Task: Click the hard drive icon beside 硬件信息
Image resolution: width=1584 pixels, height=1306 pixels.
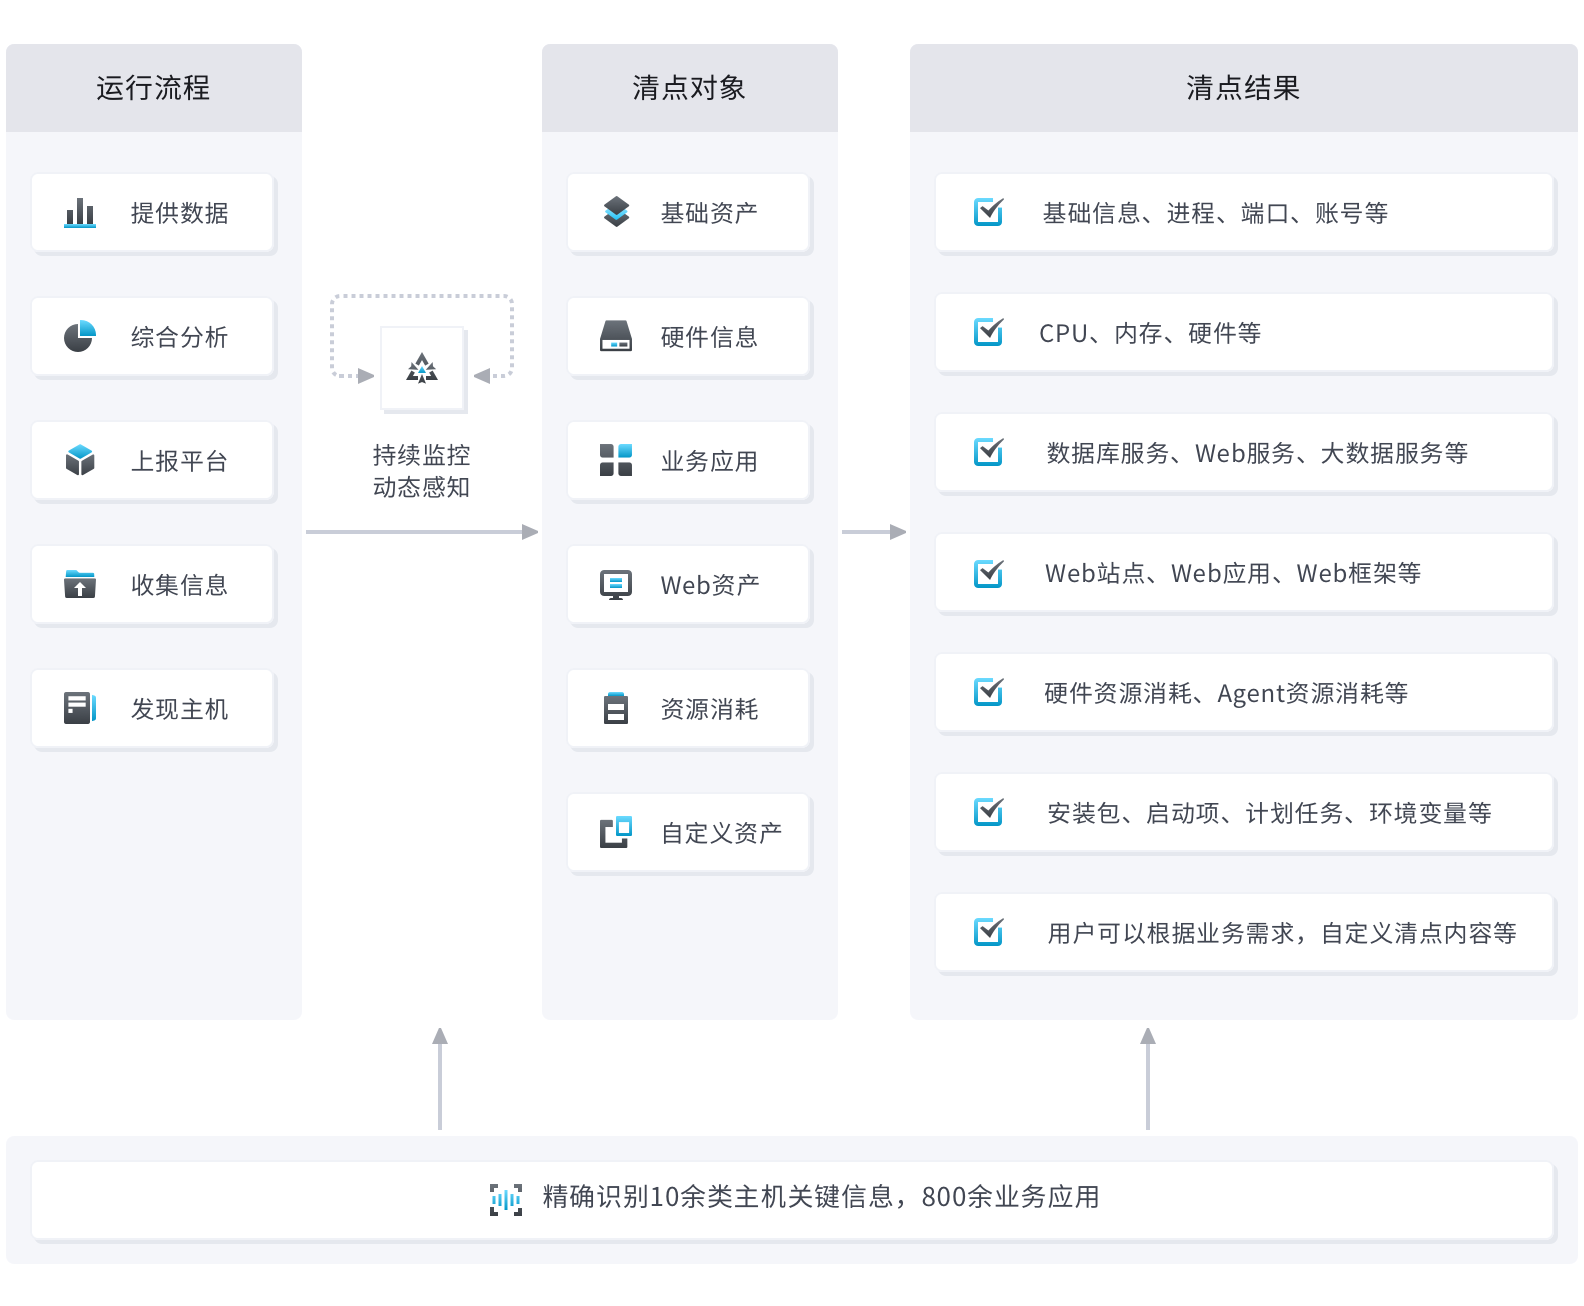Action: [616, 336]
